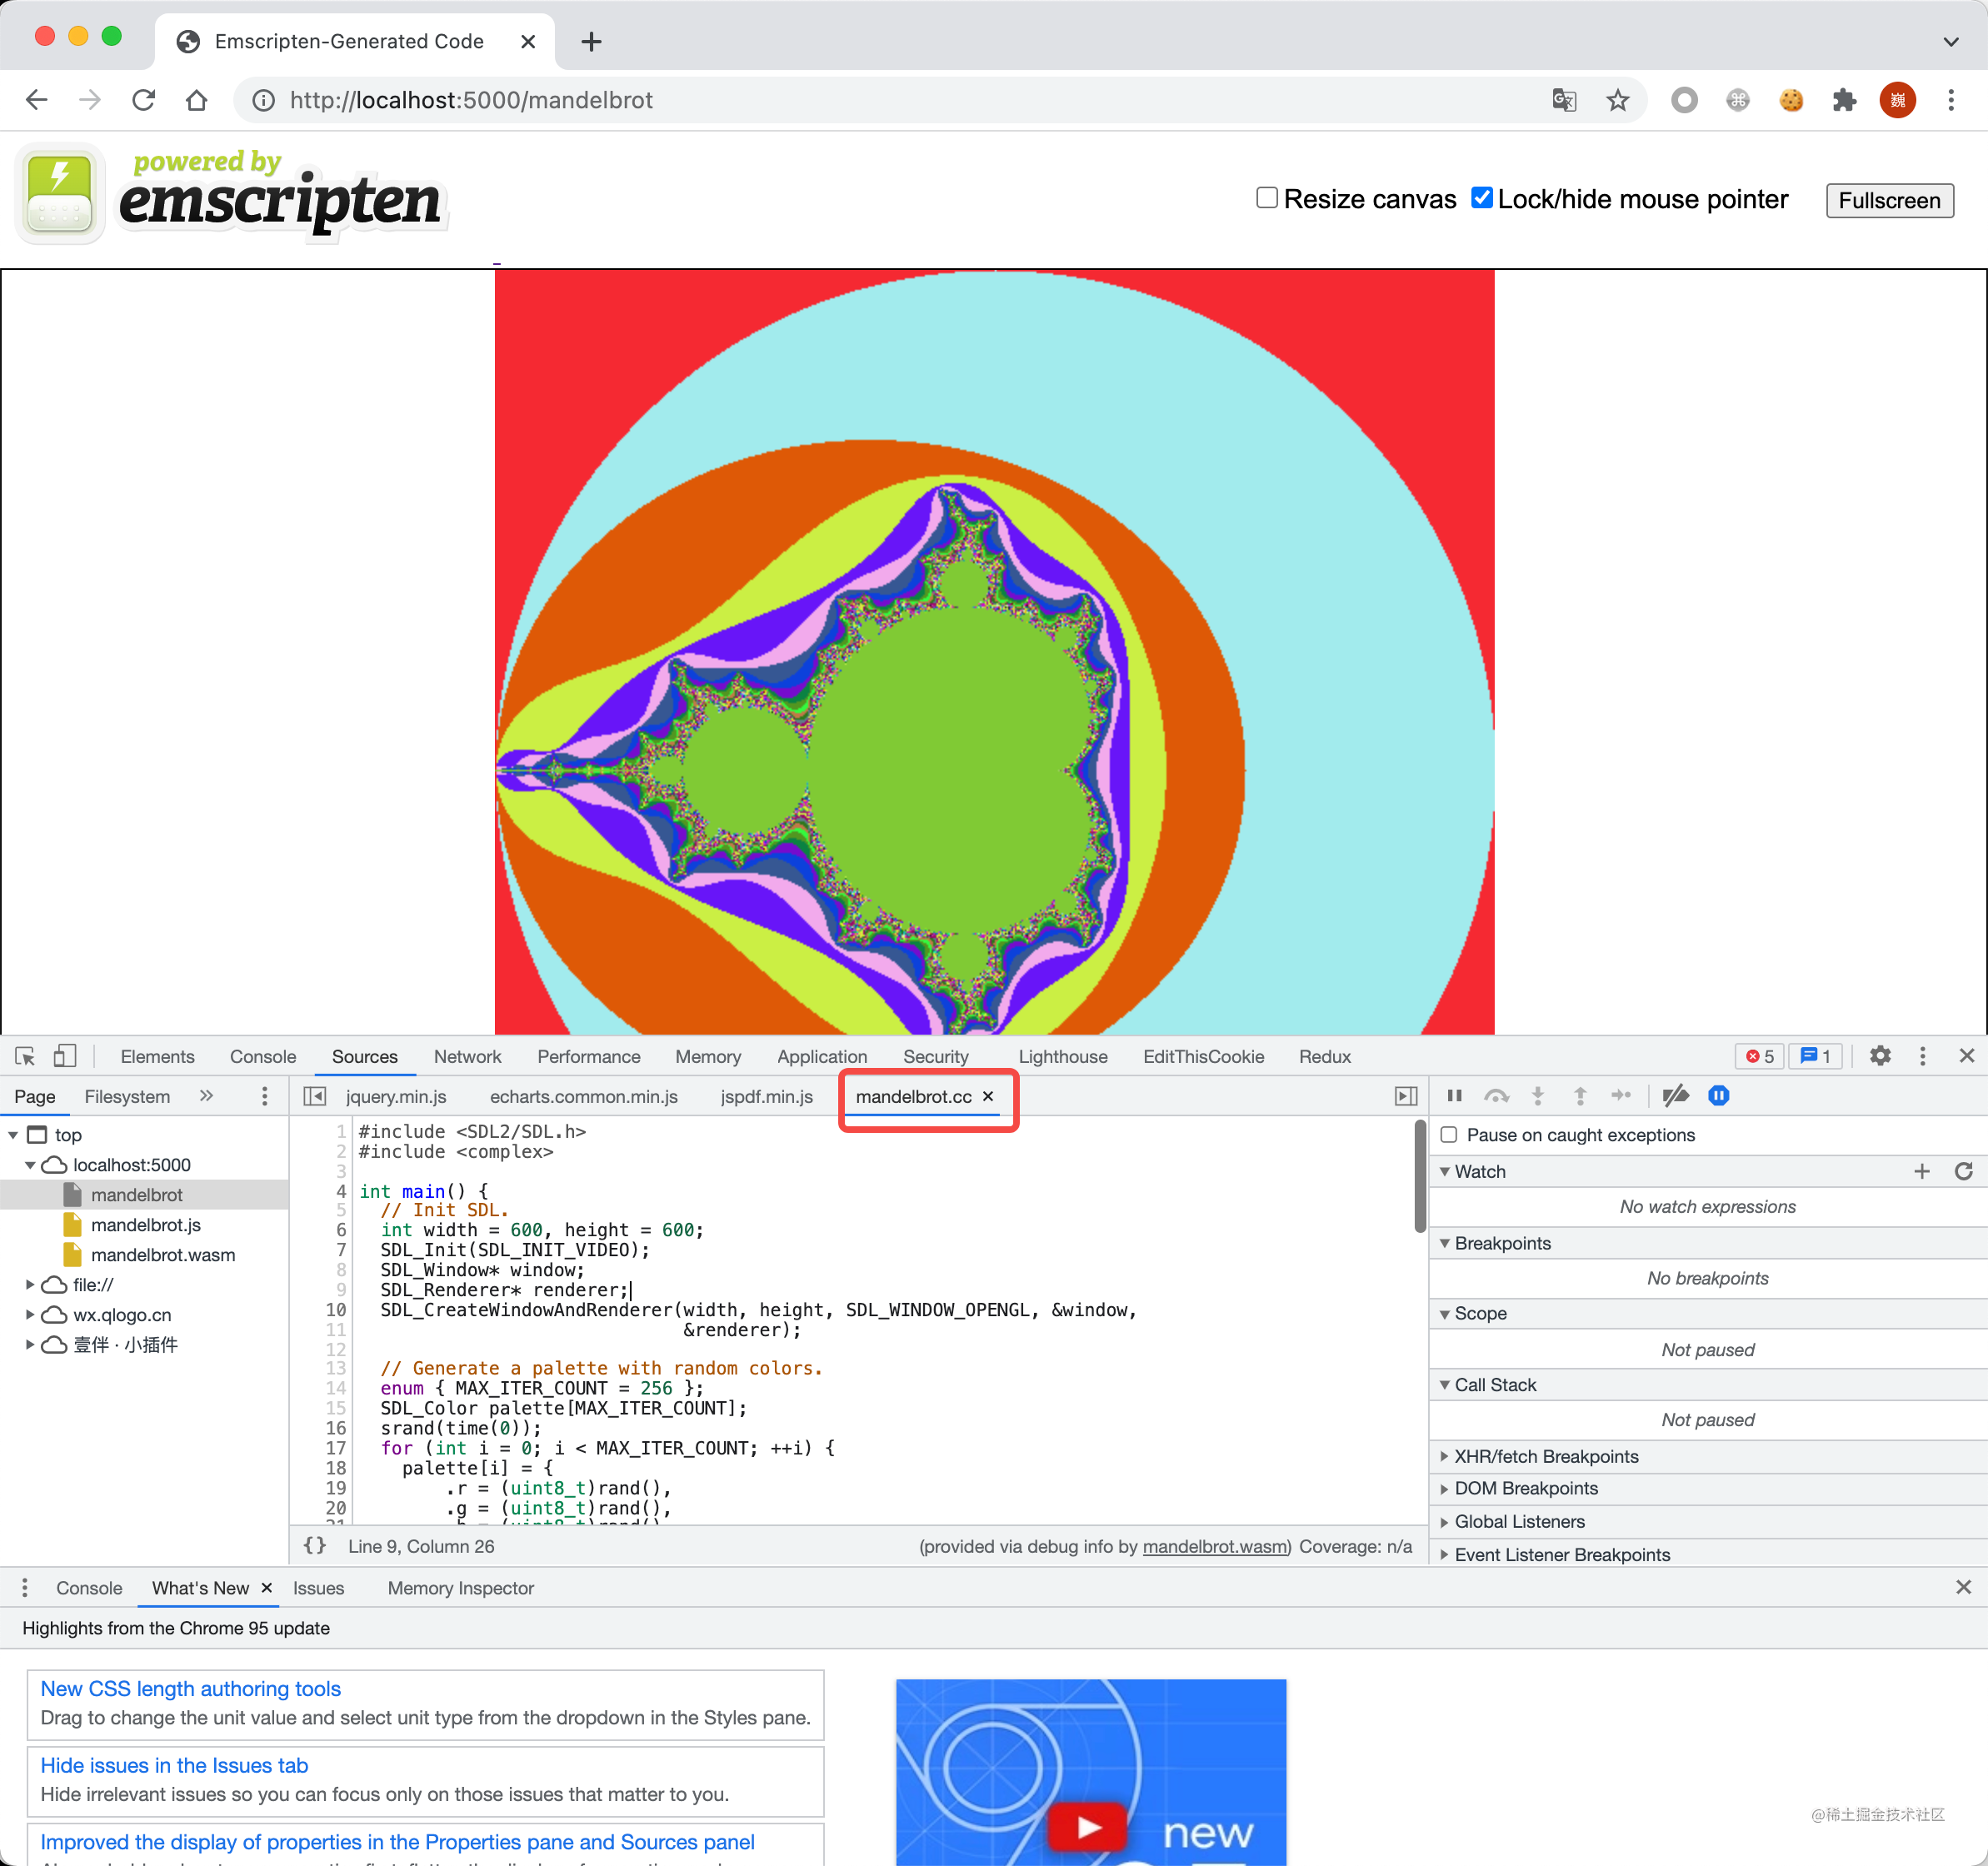The width and height of the screenshot is (1988, 1866).
Task: Open the Network panel
Action: click(467, 1056)
